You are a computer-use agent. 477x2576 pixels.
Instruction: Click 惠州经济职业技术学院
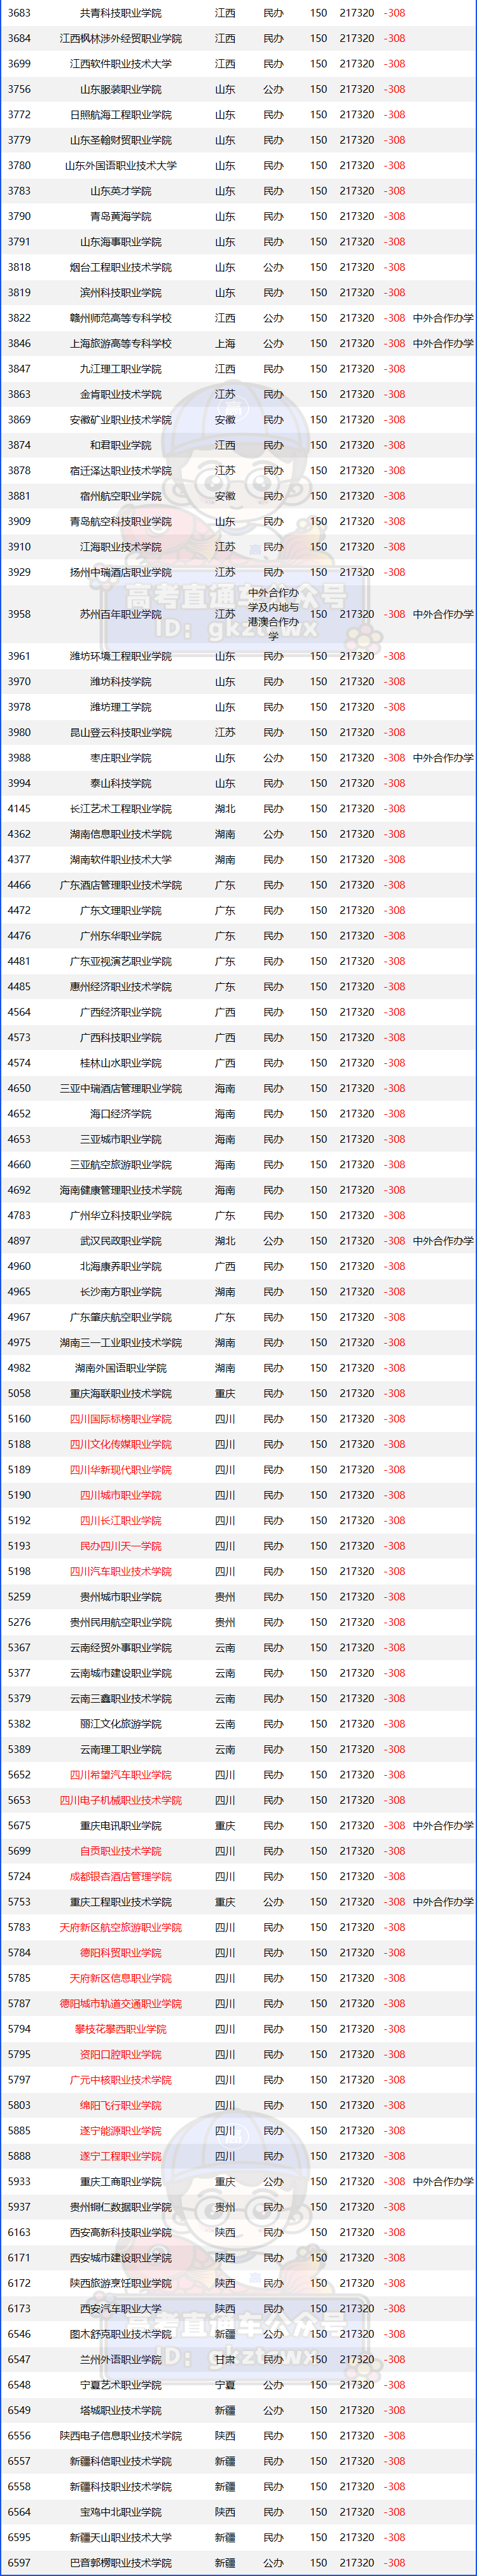120,987
